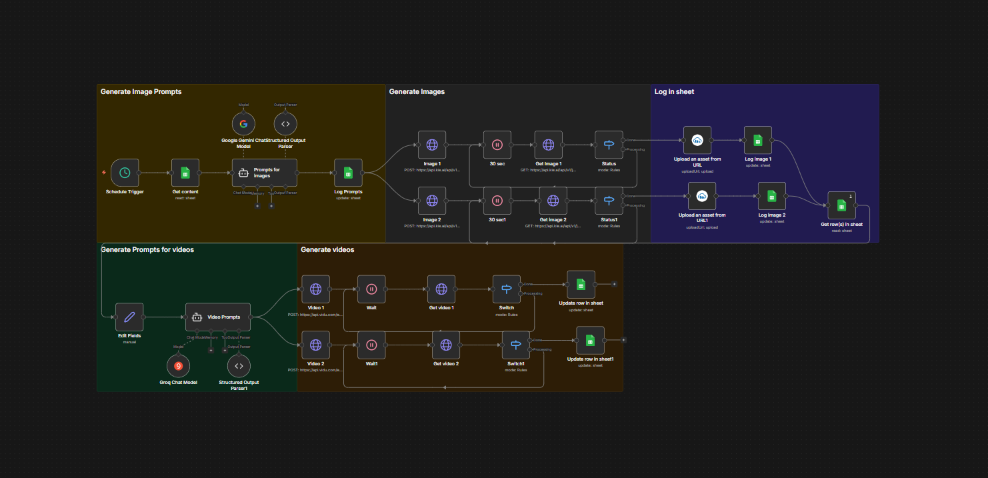Click the Memory plus connector under Video Prompts
988x478 pixels.
click(211, 350)
